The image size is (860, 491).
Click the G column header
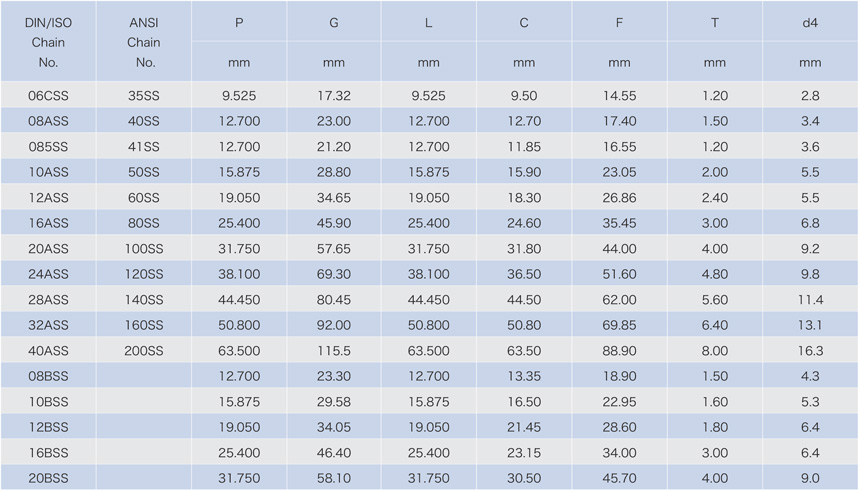click(x=333, y=23)
